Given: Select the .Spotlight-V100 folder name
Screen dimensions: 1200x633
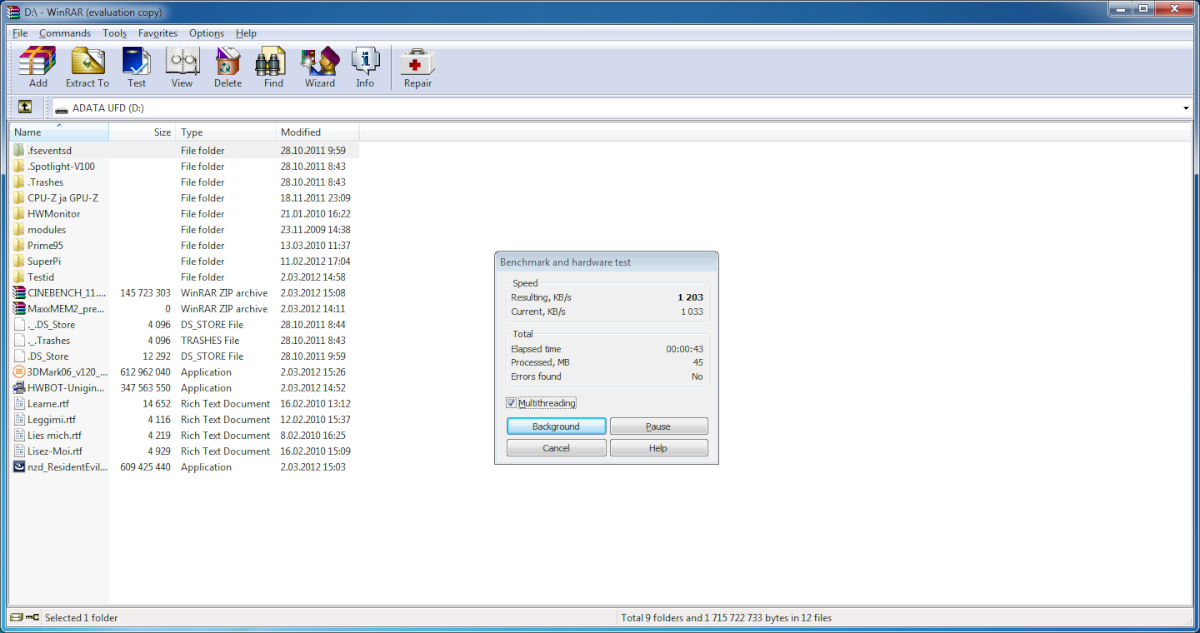Looking at the screenshot, I should pos(62,166).
